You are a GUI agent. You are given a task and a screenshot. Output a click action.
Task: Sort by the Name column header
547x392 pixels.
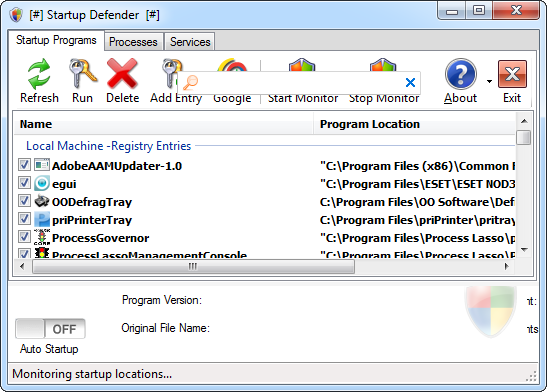tap(163, 124)
